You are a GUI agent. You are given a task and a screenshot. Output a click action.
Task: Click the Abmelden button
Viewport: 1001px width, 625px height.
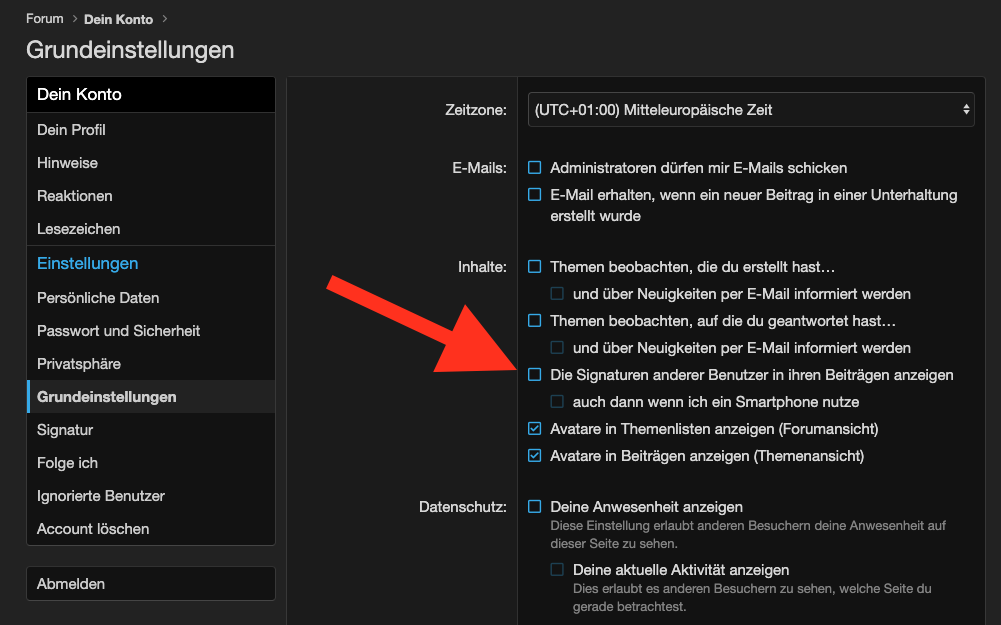point(151,584)
